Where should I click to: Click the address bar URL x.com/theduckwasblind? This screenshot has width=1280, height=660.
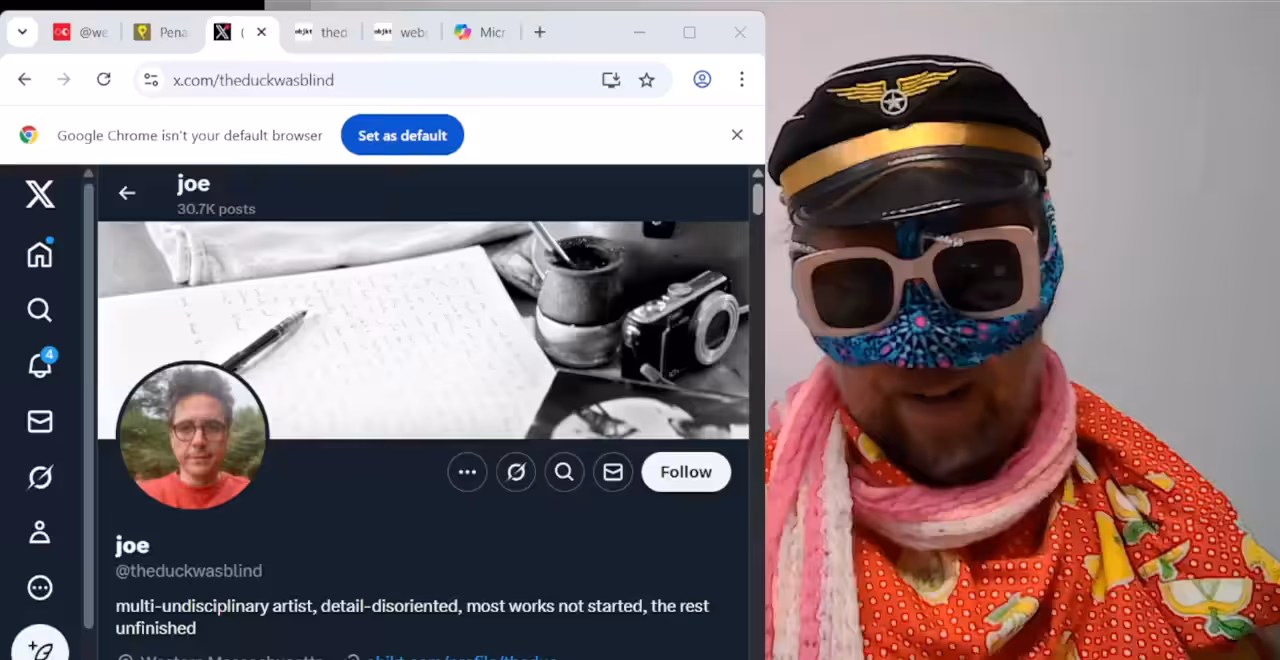[253, 80]
